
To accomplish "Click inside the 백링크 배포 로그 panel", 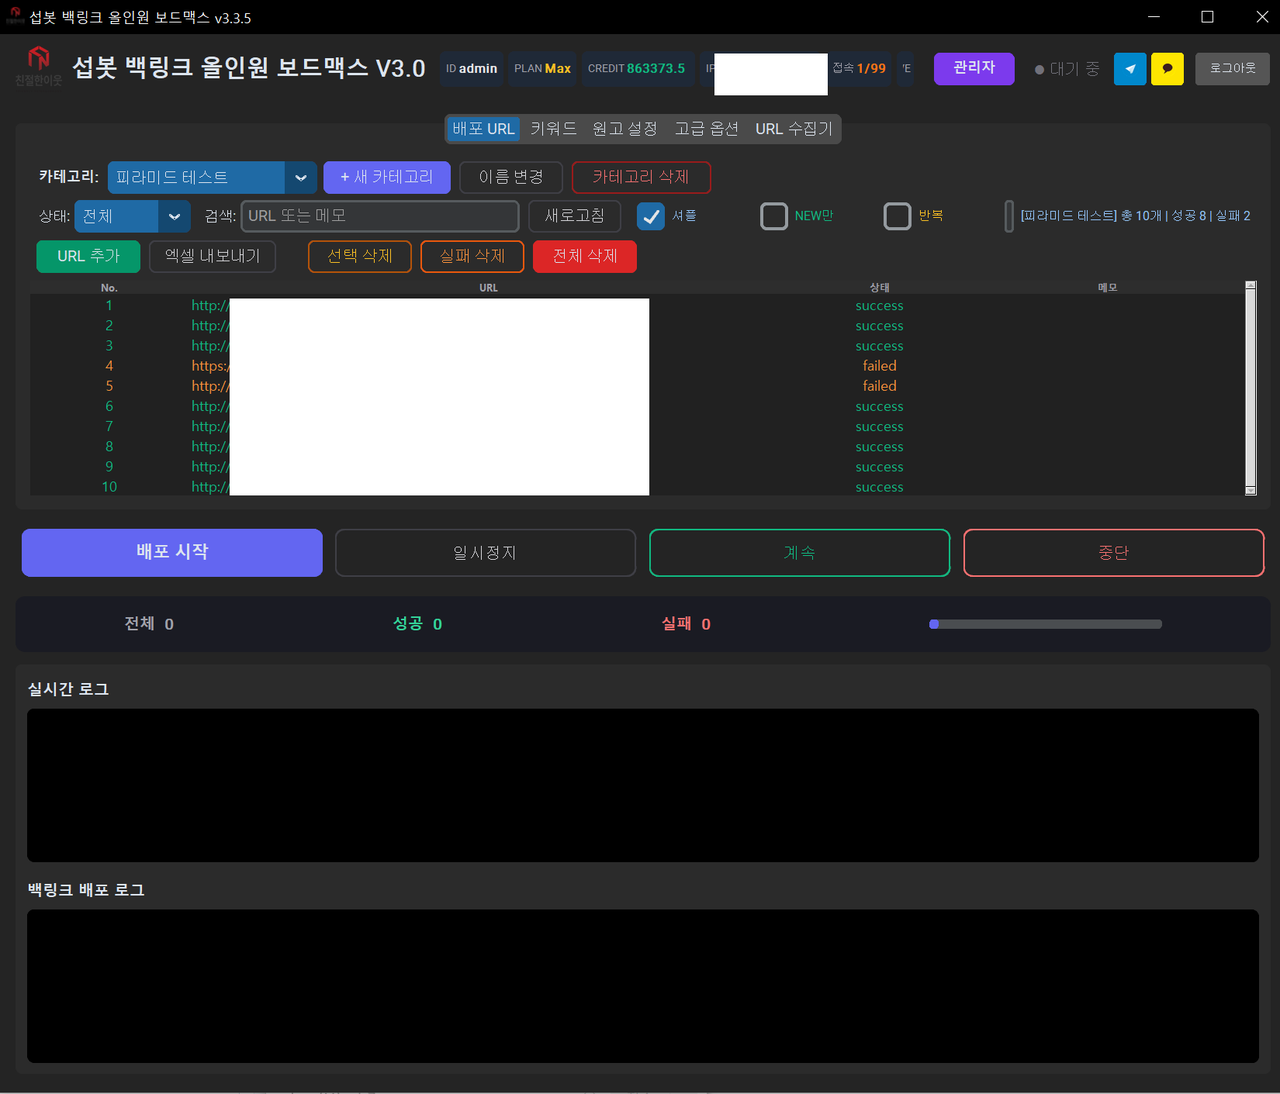I will point(643,986).
